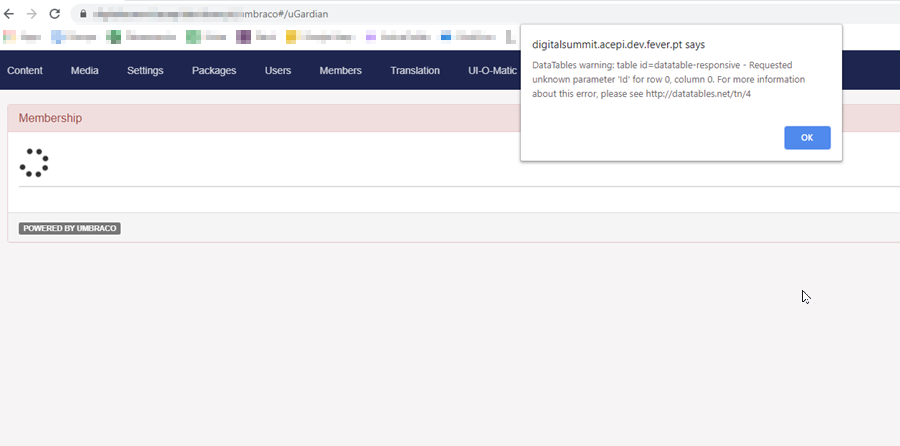This screenshot has width=900, height=446.
Task: Open the purple-icon bookmark in bookmarks bar
Action: (256, 37)
